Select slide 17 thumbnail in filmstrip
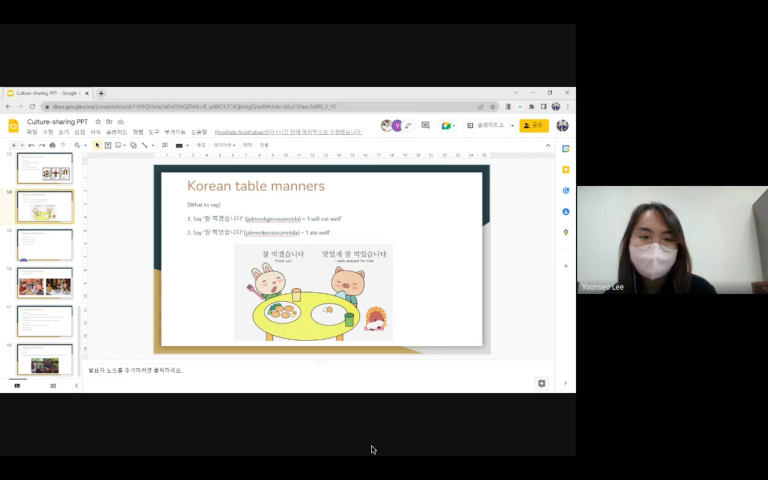 [45, 321]
